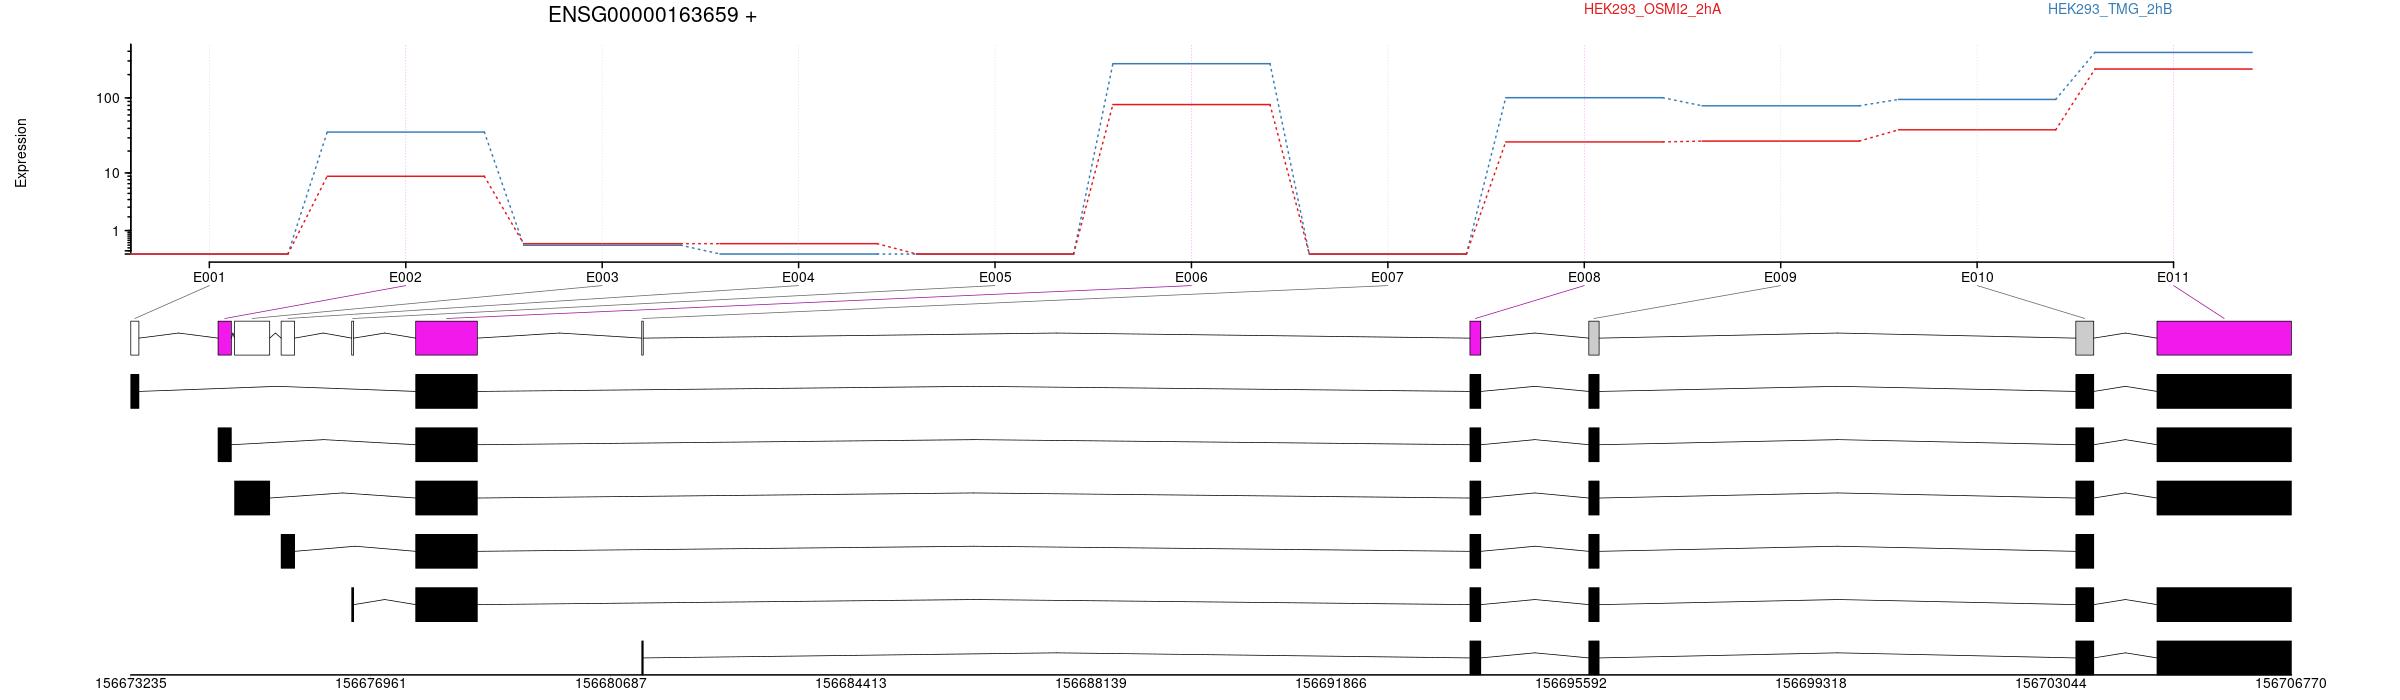Click the gray exon box linked to E009
This screenshot has width=2400, height=700.
1594,338
